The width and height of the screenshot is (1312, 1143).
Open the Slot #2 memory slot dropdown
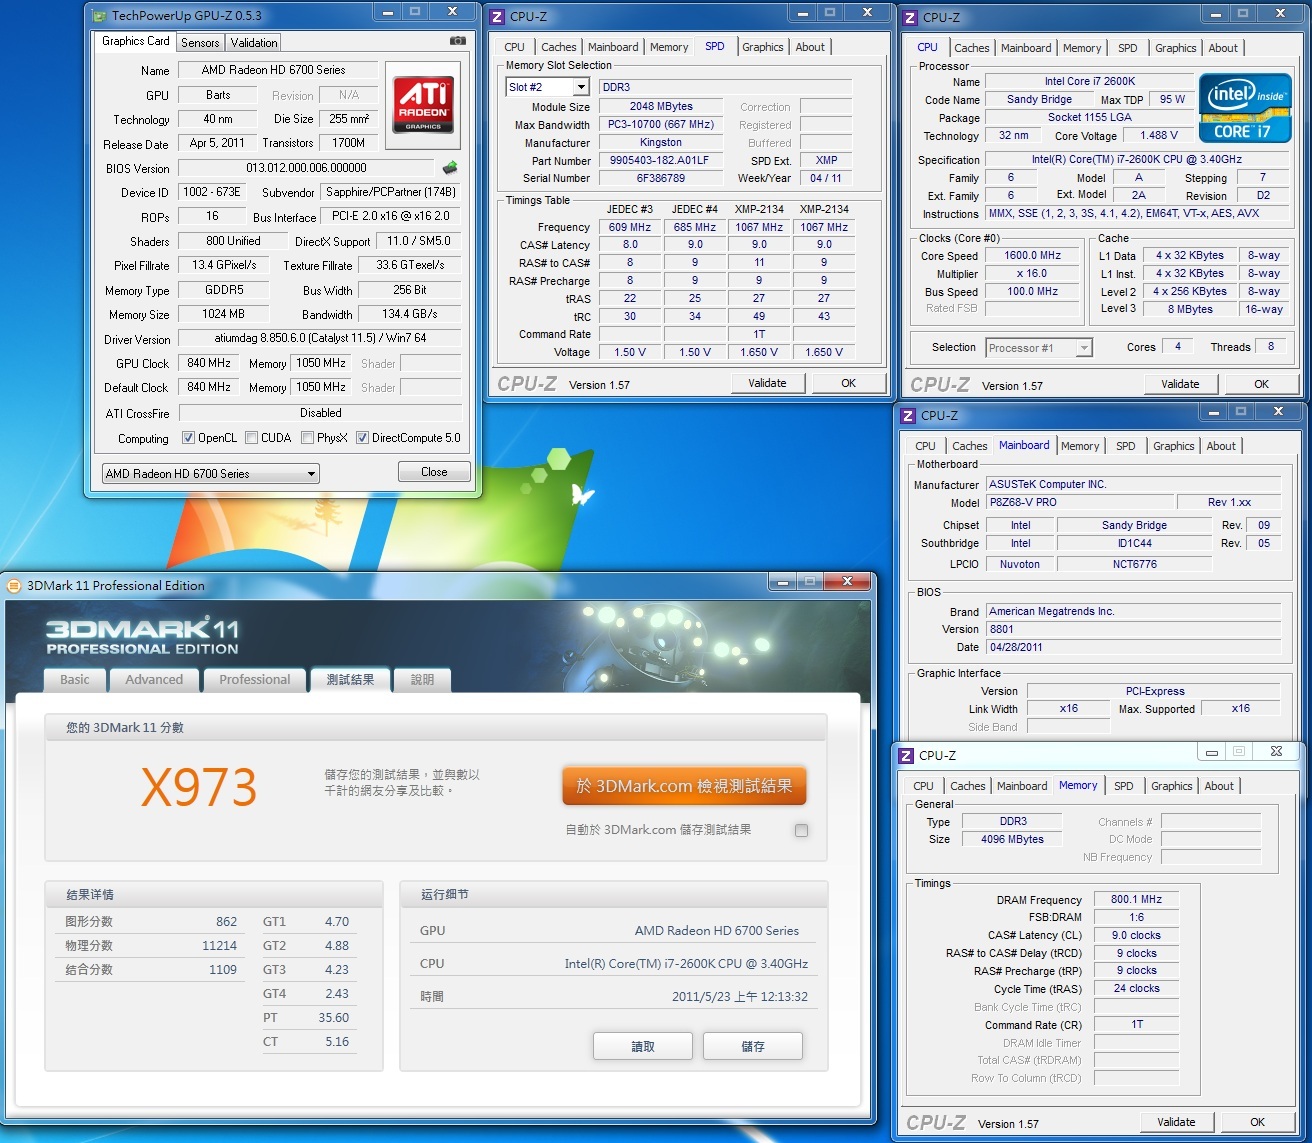click(x=580, y=87)
